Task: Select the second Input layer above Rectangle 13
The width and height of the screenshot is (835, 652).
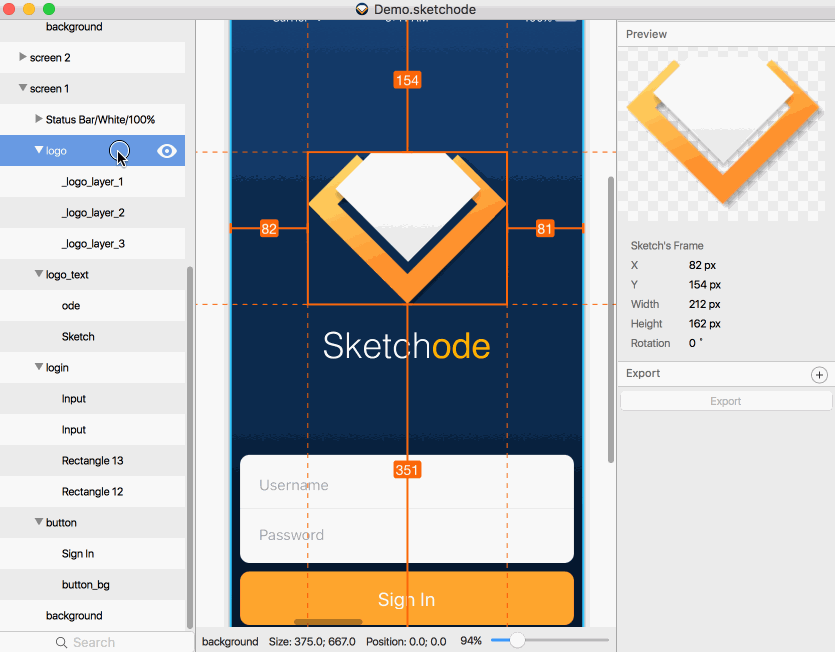Action: pos(93,429)
